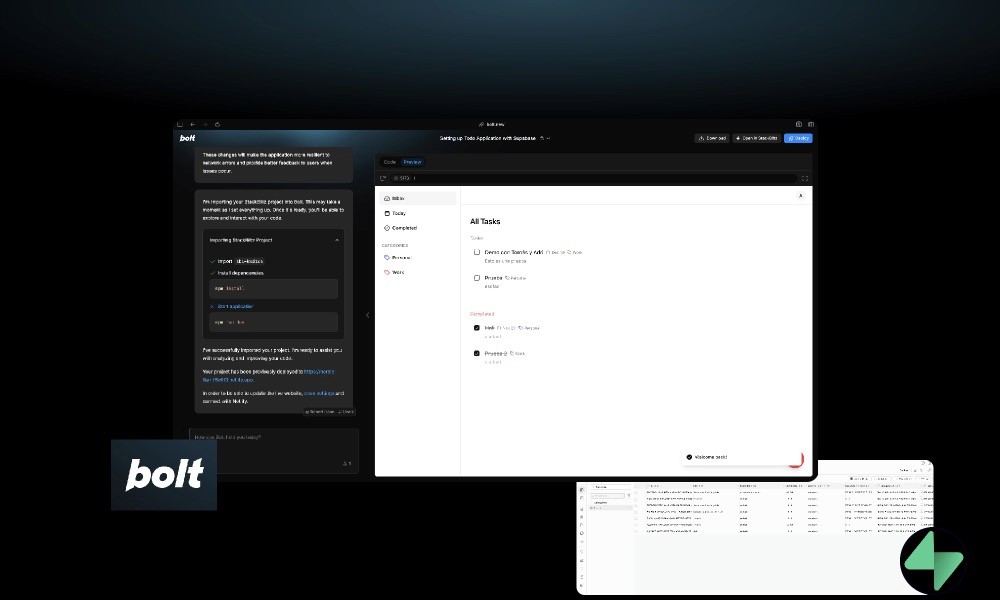
Task: Select the Personal category tag
Action: [x=397, y=258]
